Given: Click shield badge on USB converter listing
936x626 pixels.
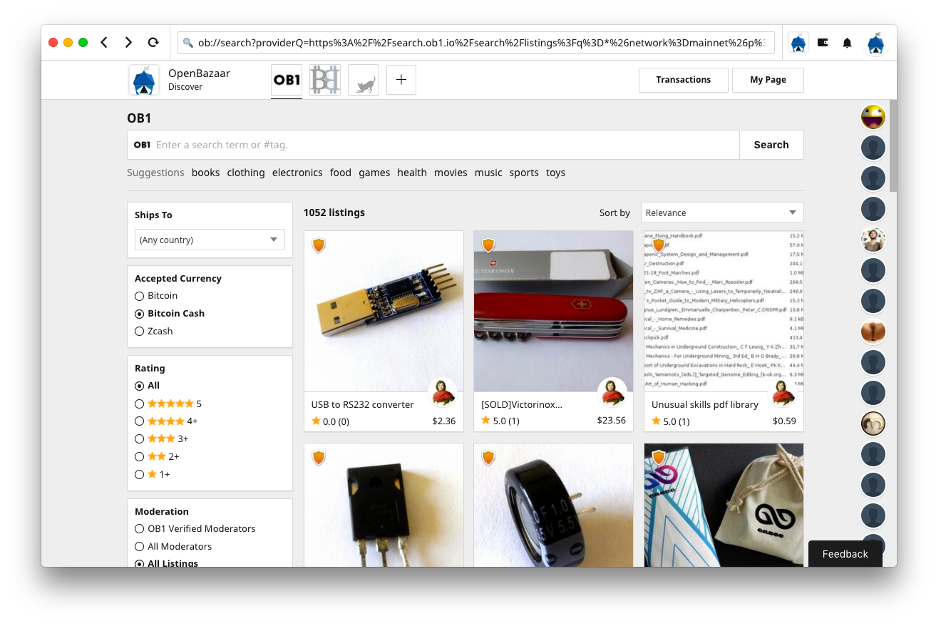Looking at the screenshot, I should (x=319, y=245).
